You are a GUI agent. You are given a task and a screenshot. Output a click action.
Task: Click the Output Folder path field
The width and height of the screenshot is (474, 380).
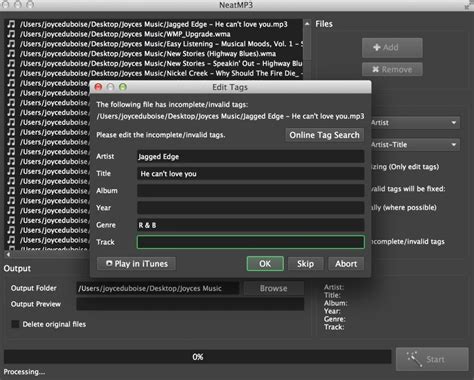point(158,288)
